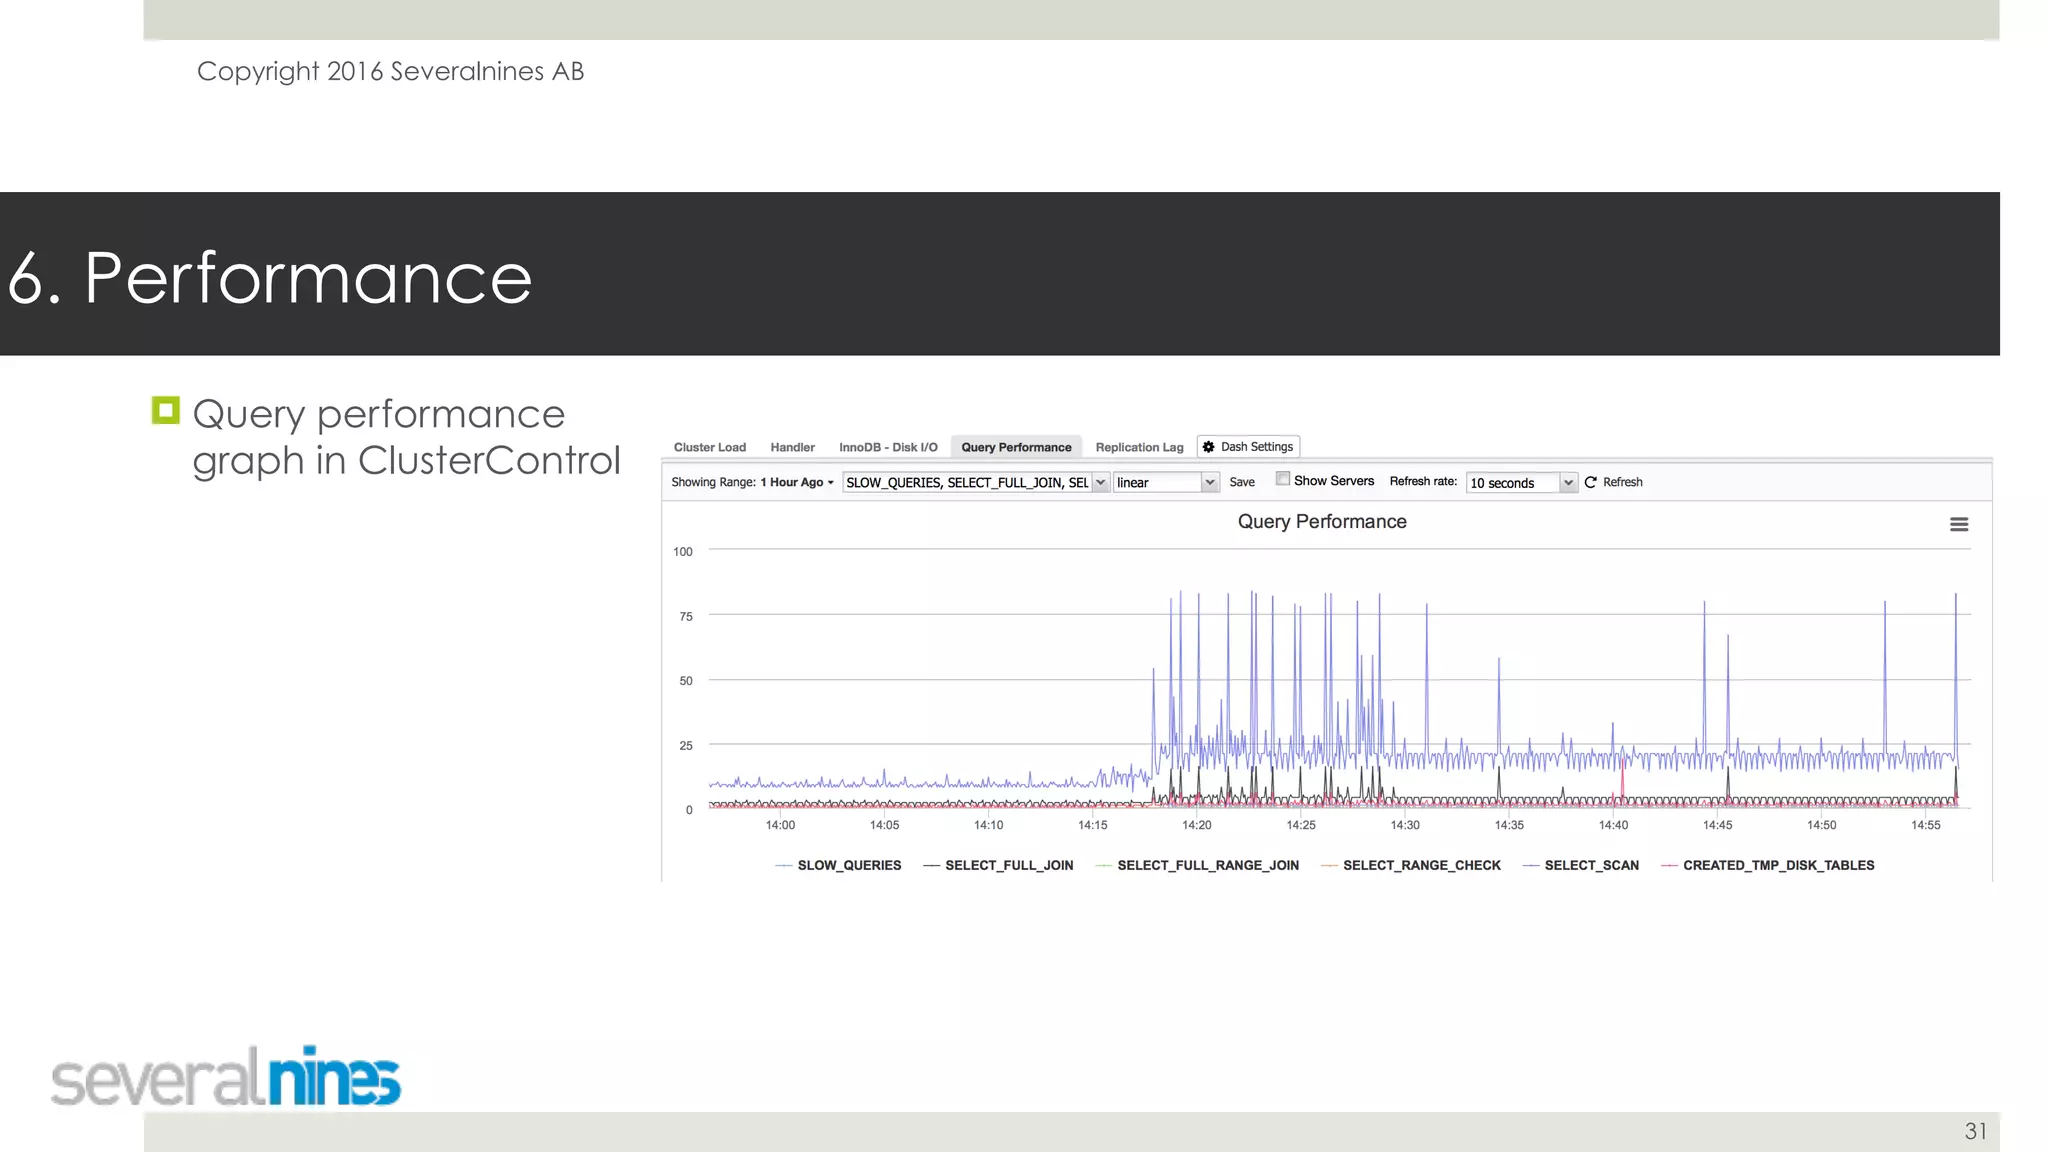Image resolution: width=2048 pixels, height=1152 pixels.
Task: Click the Save button
Action: point(1242,482)
